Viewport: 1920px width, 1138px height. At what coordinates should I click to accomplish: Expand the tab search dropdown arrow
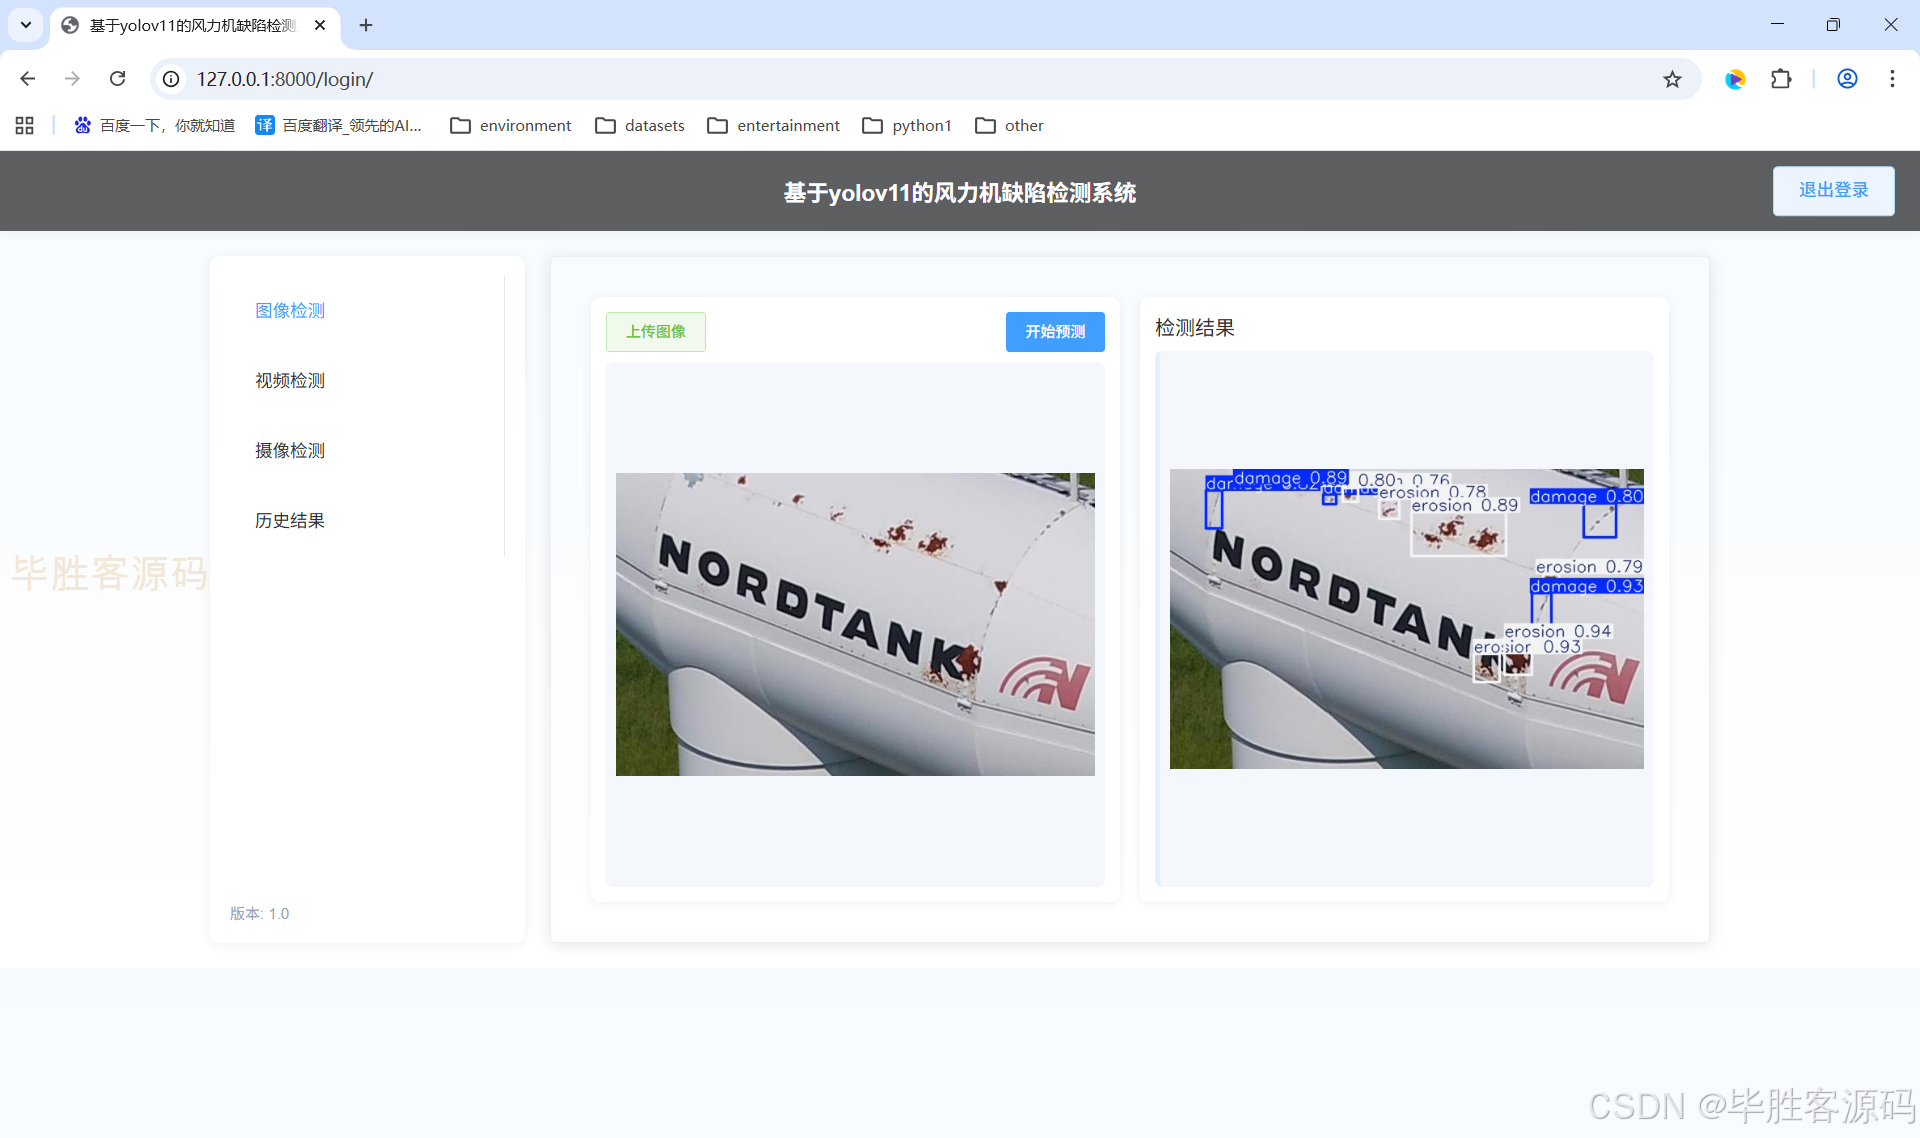pyautogui.click(x=26, y=25)
